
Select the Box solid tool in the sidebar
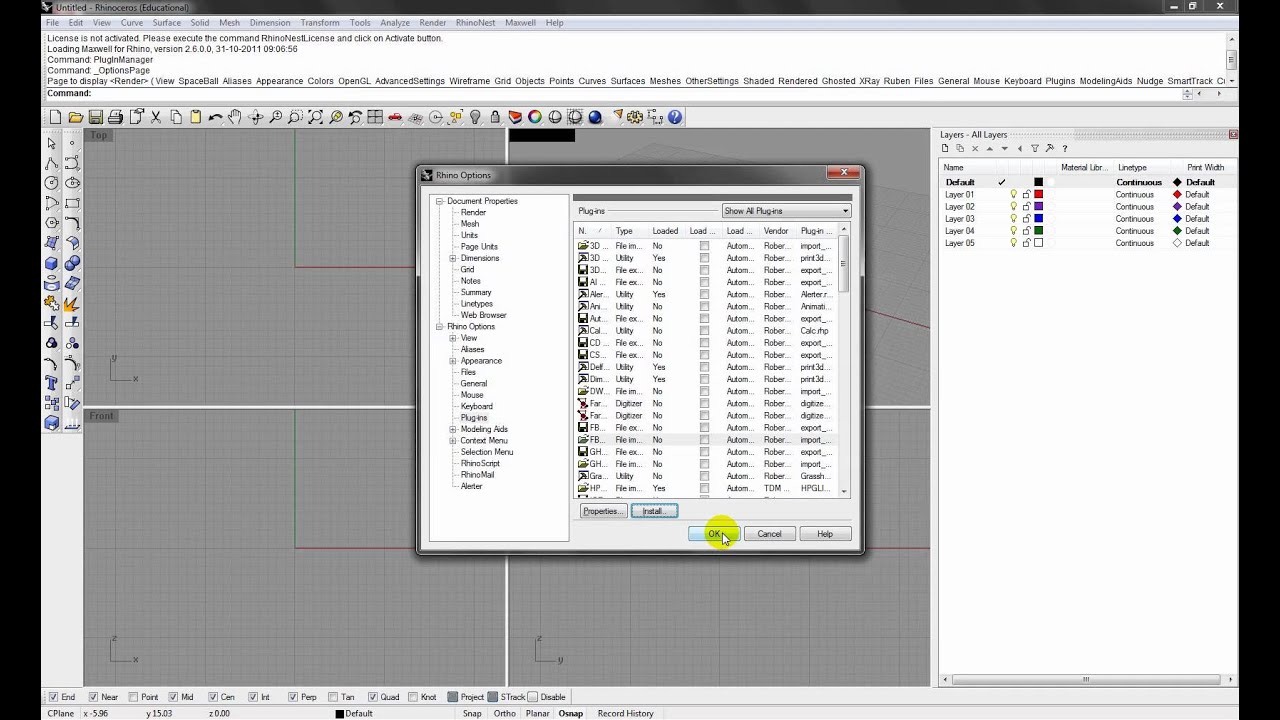click(51, 263)
